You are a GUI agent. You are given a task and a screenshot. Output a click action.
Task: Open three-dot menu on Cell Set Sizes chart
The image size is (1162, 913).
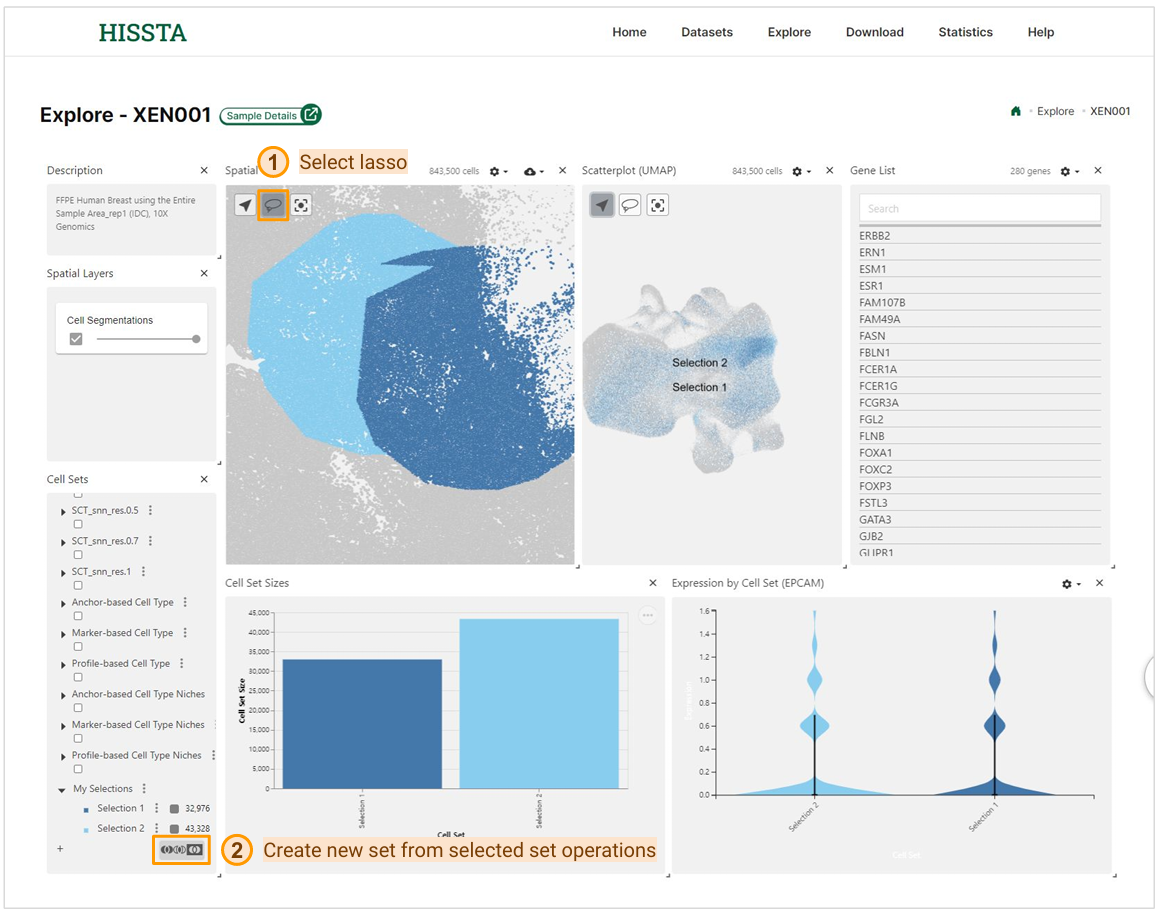(648, 616)
